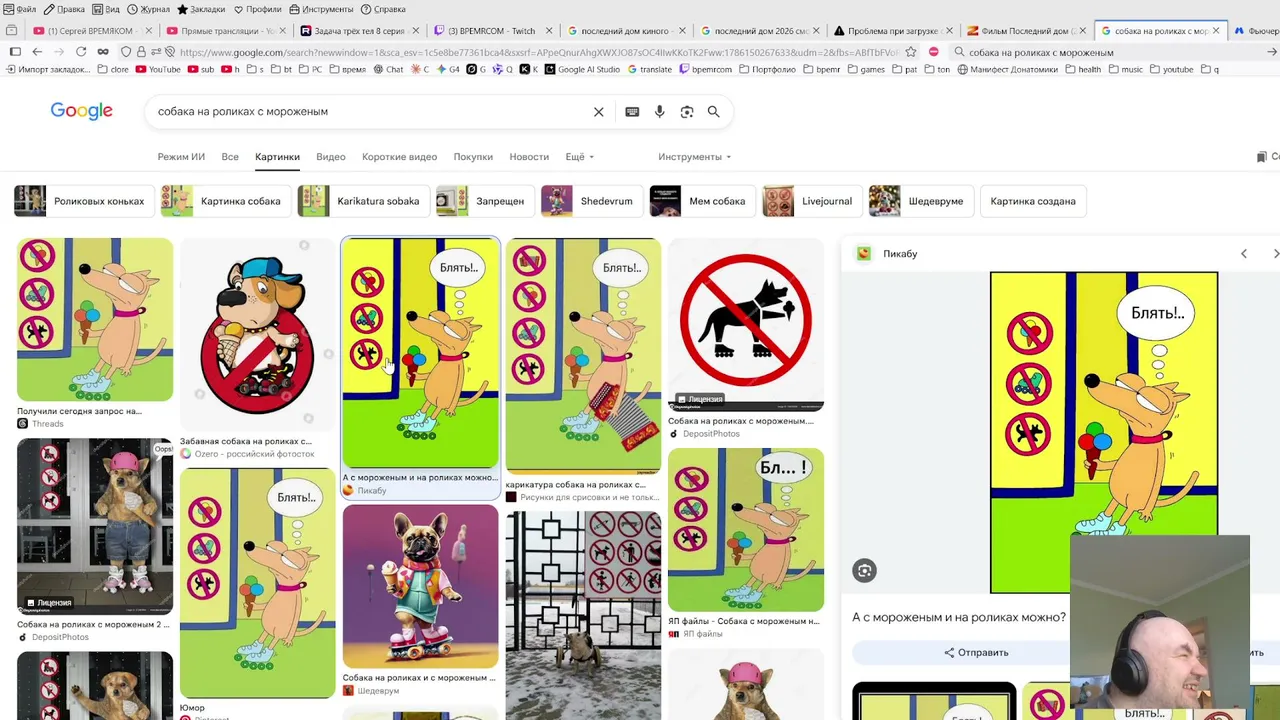
Task: Filter images by Картинка создана chip
Action: point(1033,201)
